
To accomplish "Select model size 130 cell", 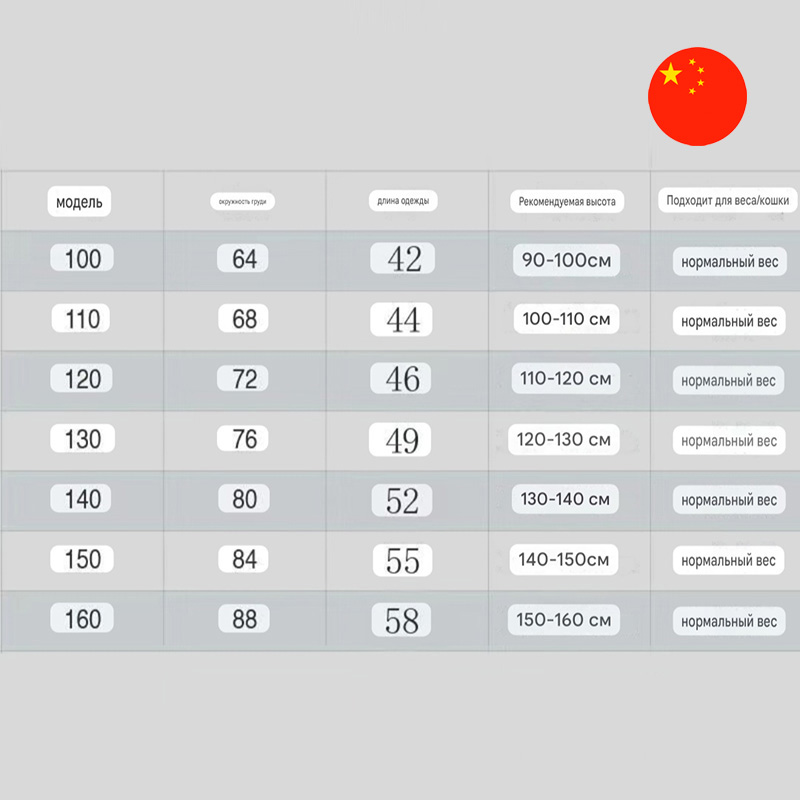I will (x=82, y=439).
